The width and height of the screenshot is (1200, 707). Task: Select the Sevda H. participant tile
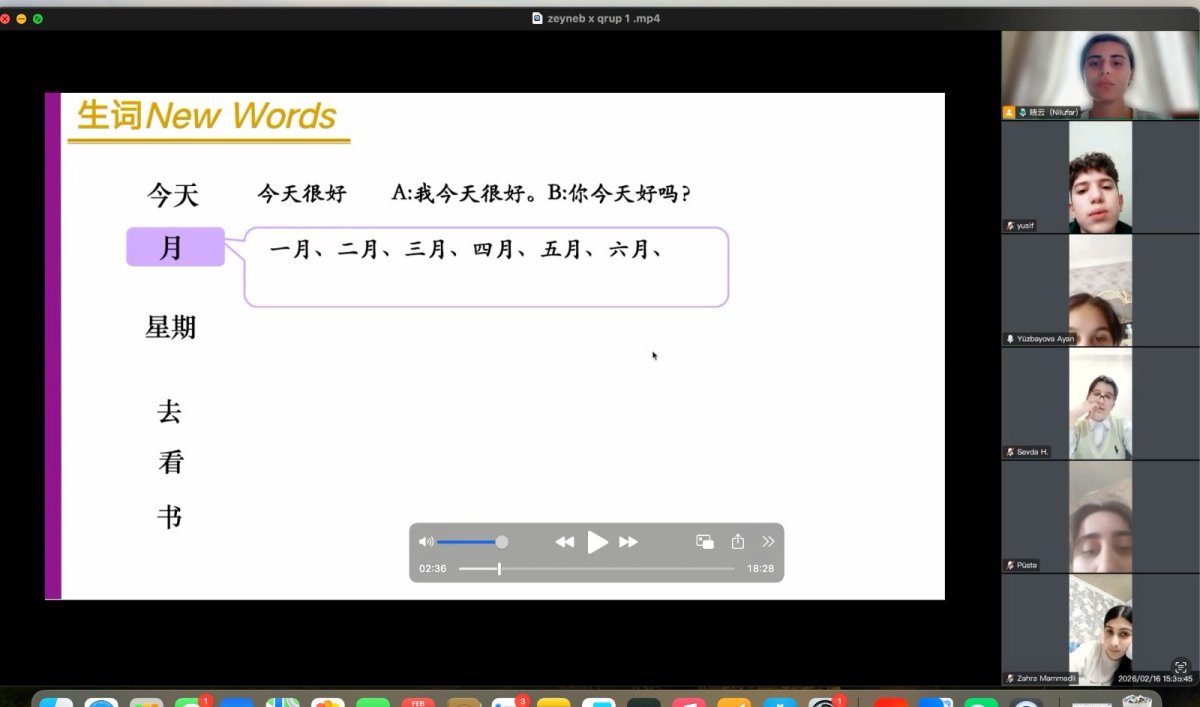coord(1100,404)
